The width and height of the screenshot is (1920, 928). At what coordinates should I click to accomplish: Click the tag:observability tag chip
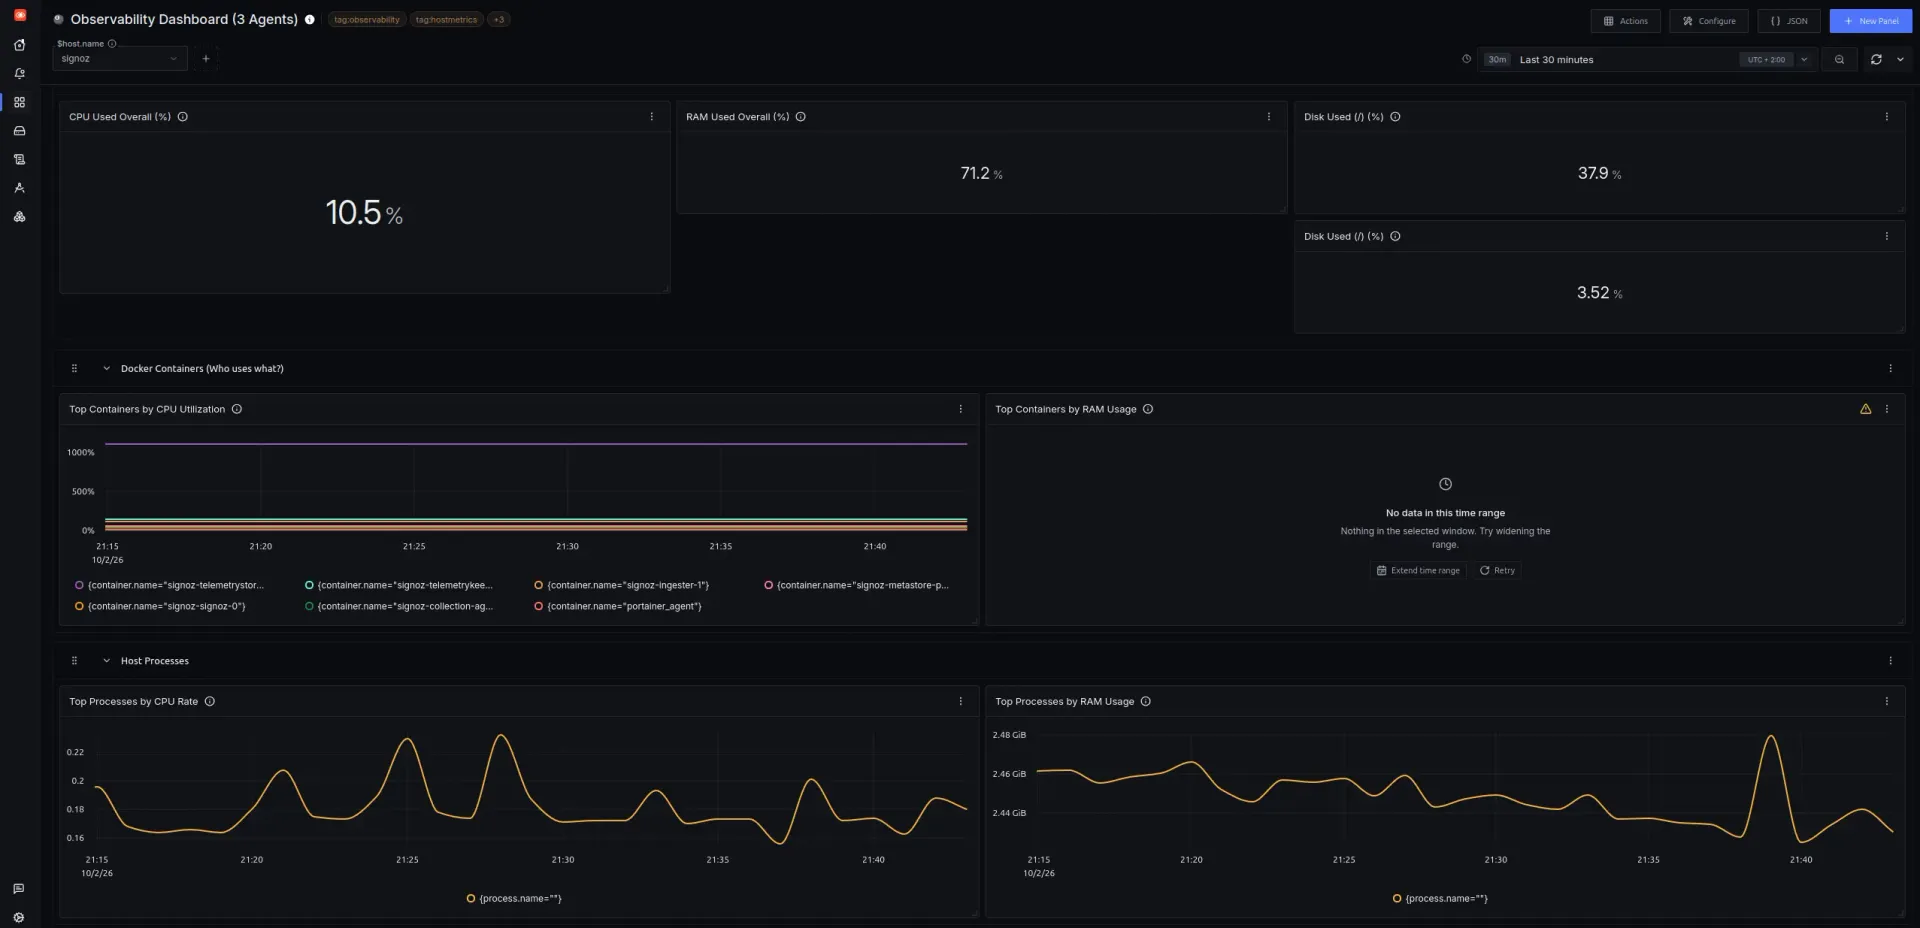pos(367,20)
